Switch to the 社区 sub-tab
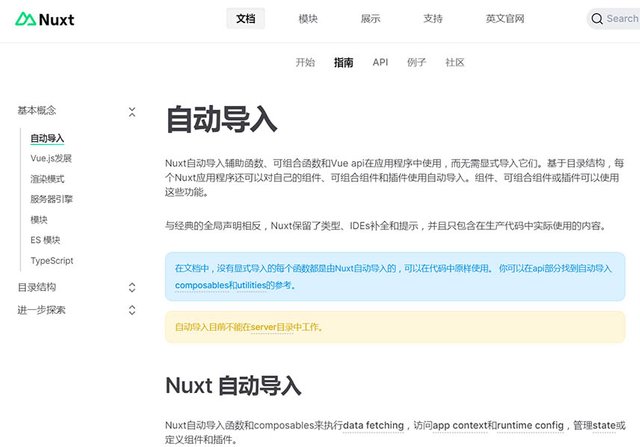640x447 pixels. (x=455, y=62)
